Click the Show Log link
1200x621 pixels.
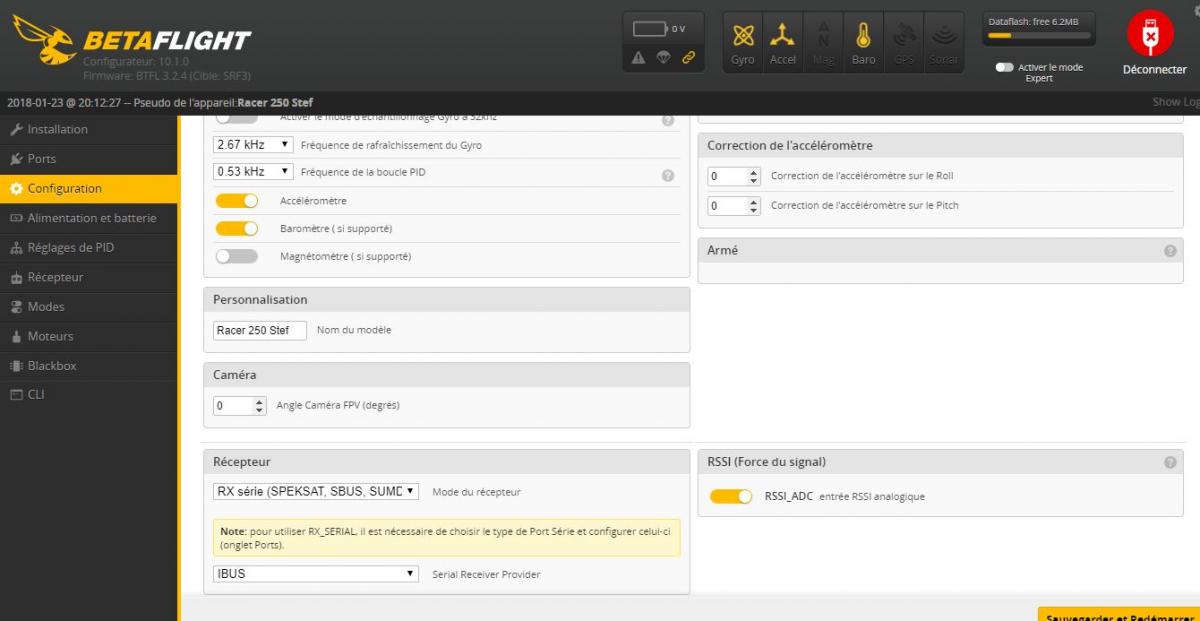click(x=1175, y=102)
